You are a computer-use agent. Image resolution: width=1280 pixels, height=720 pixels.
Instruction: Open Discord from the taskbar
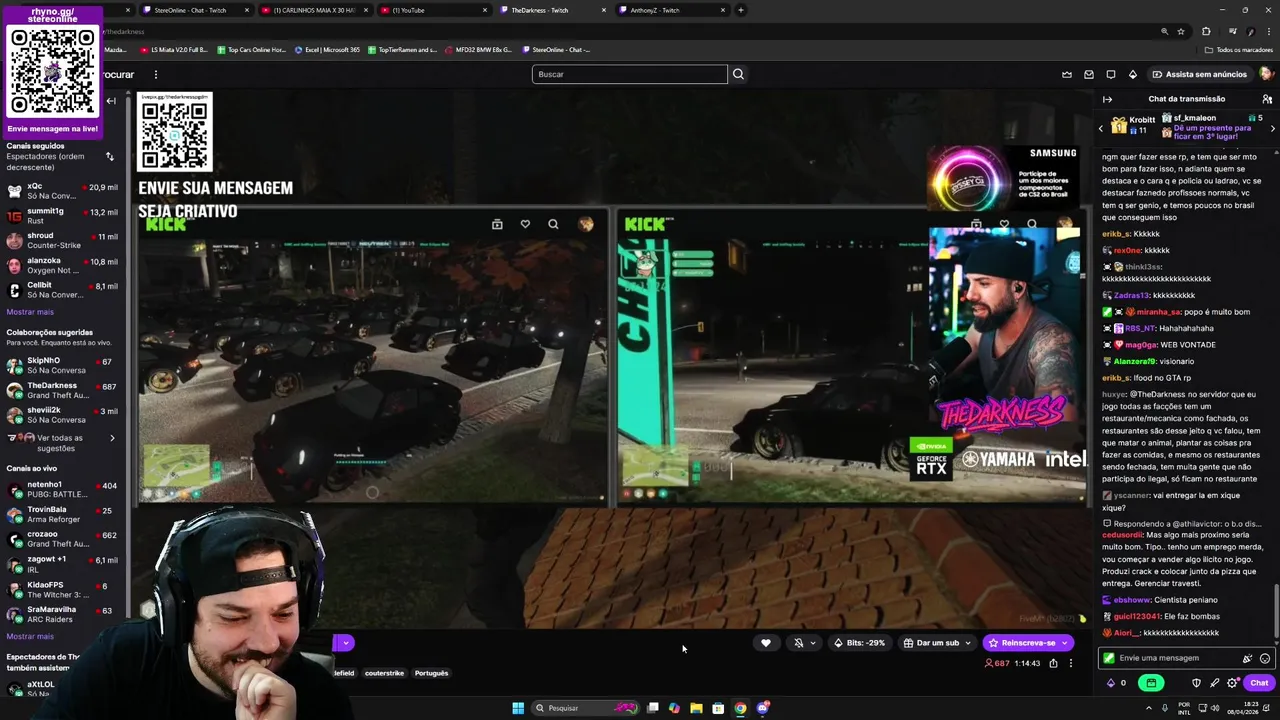pyautogui.click(x=763, y=708)
